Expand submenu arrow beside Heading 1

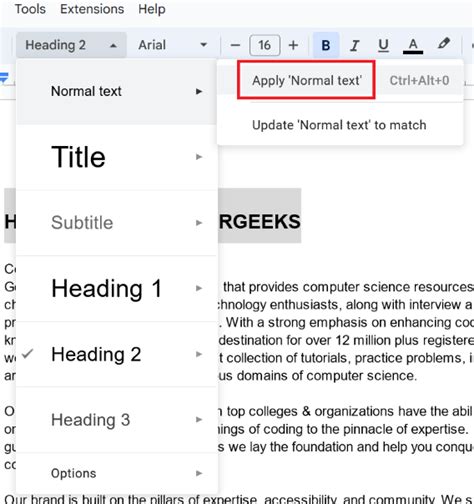[199, 288]
